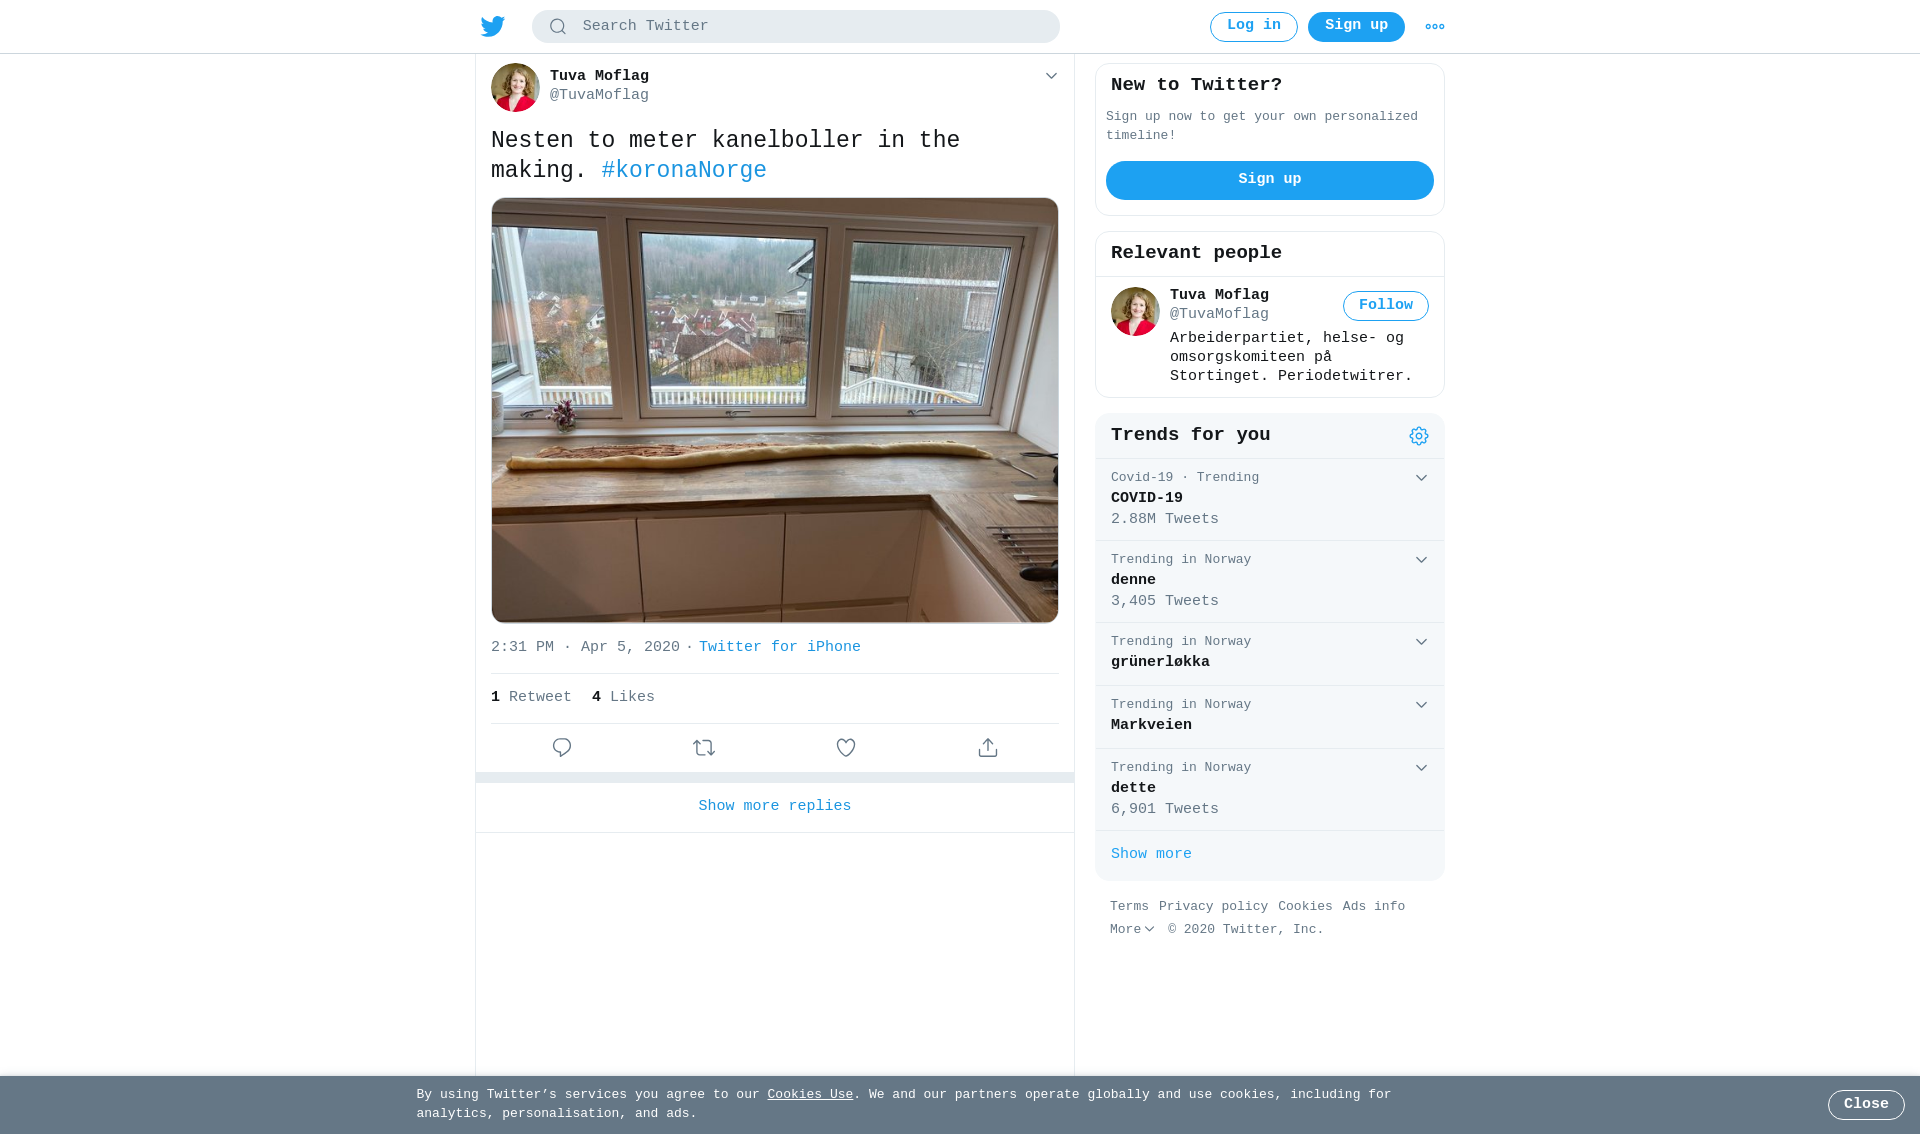Open the kanelboller kitchen photo
The height and width of the screenshot is (1134, 1920).
click(x=775, y=410)
